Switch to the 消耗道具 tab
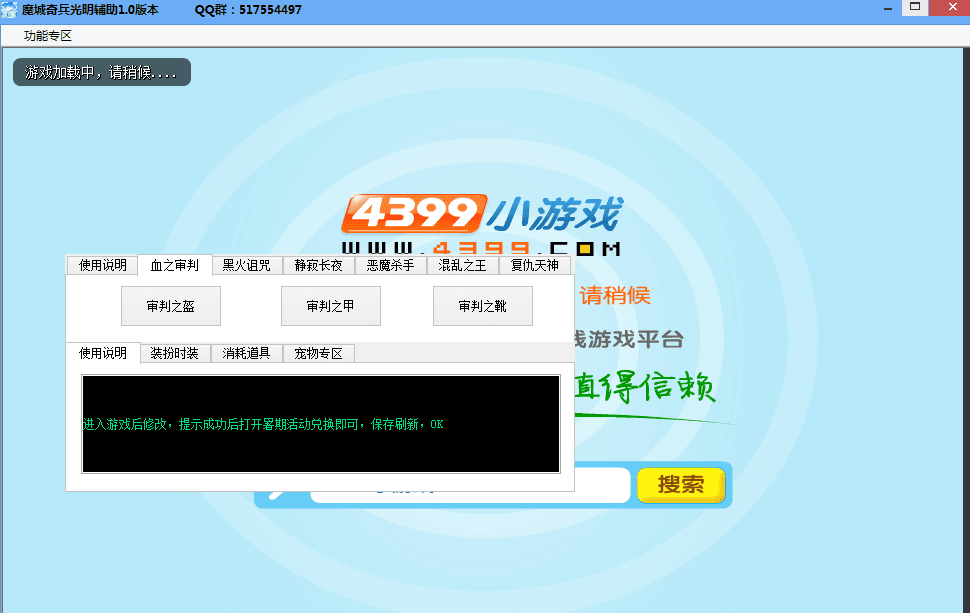Viewport: 970px width, 613px height. 246,353
